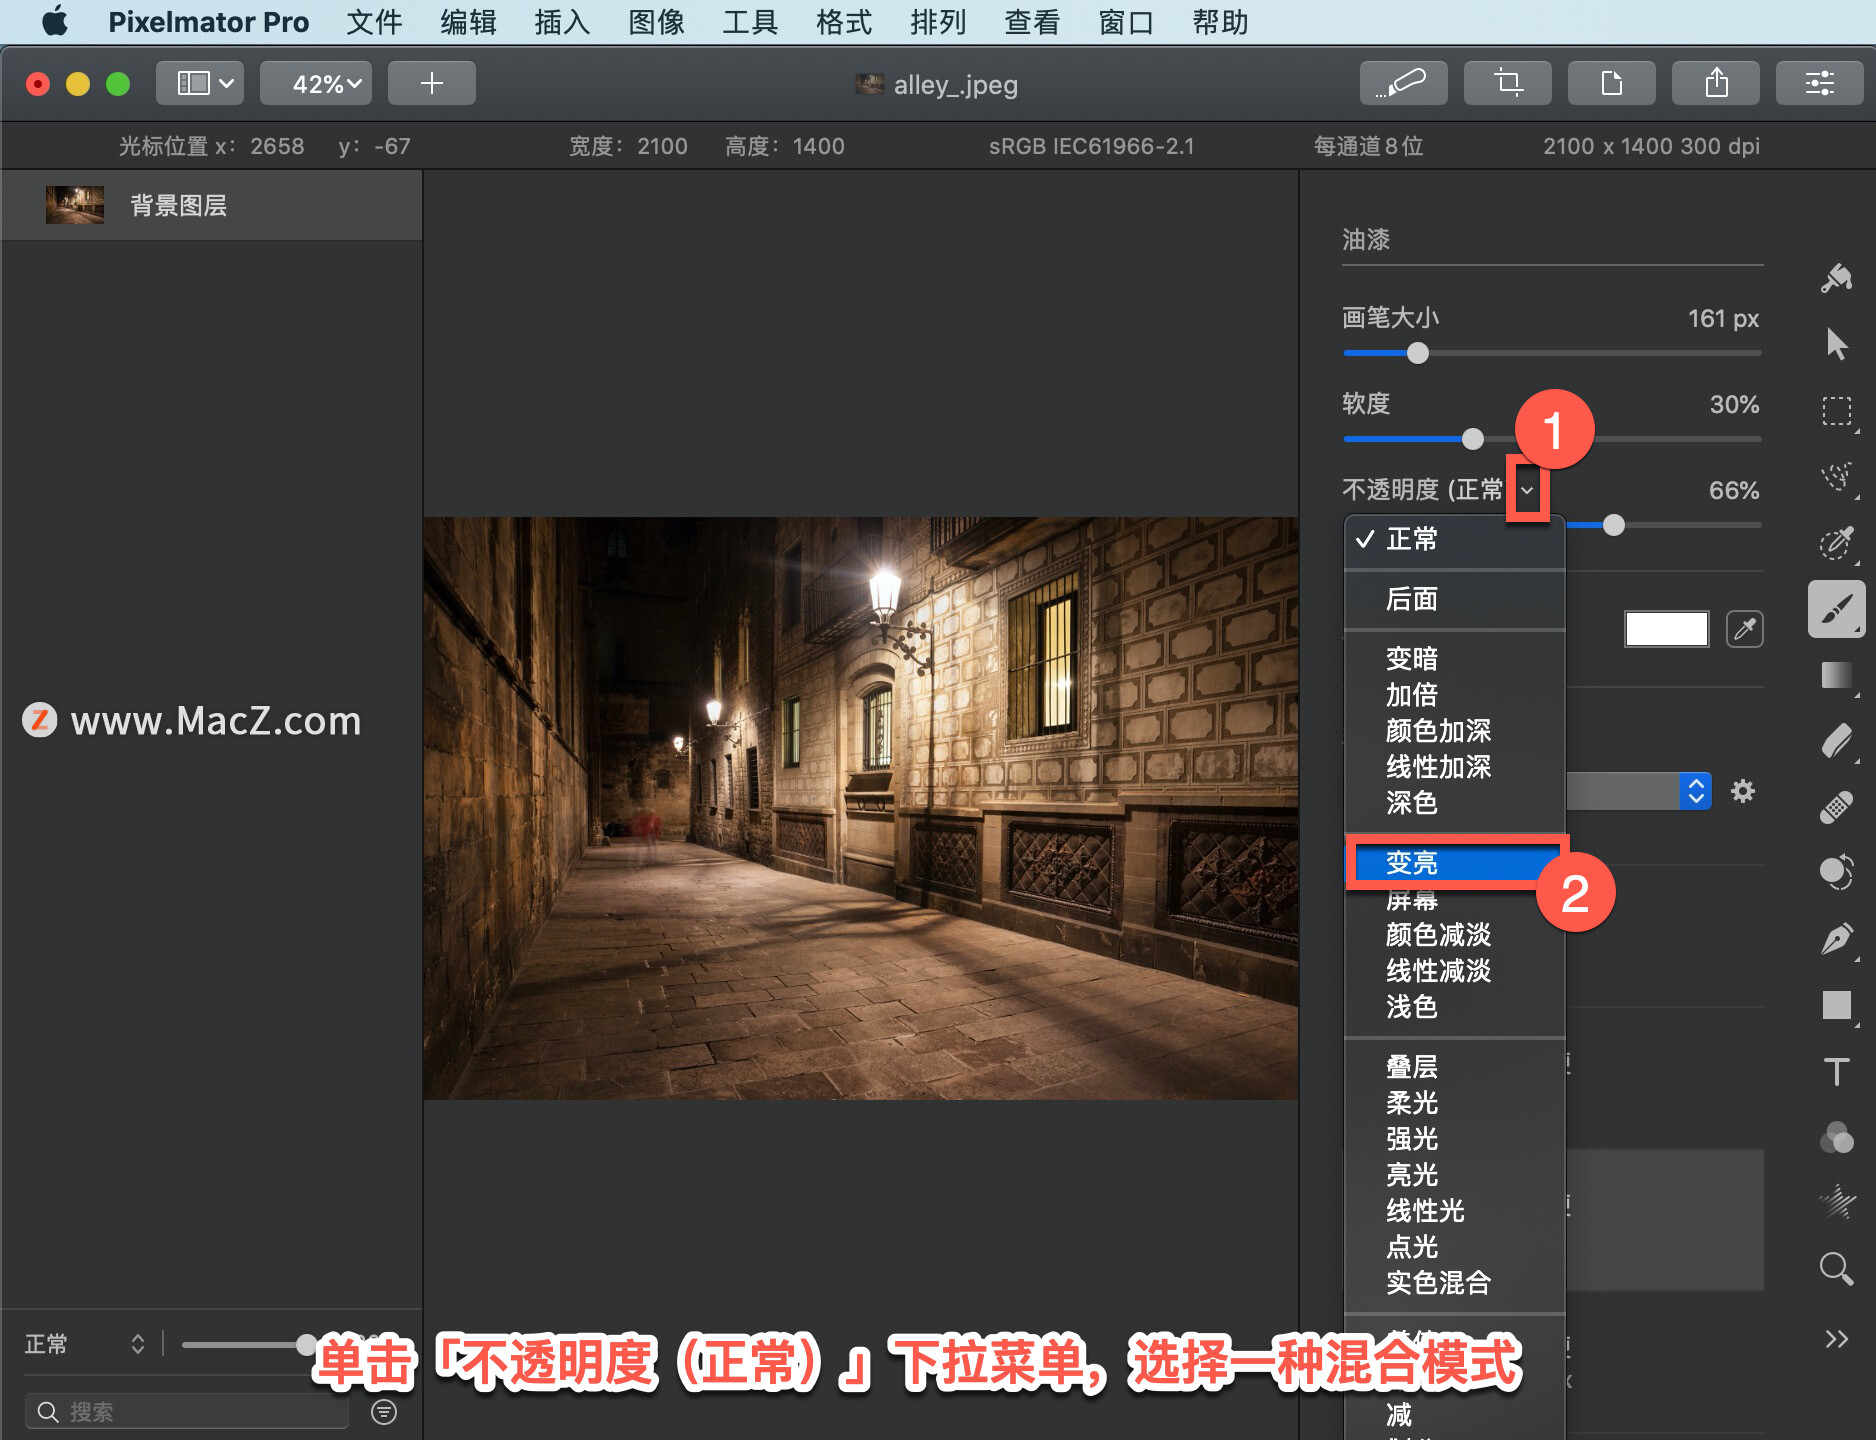Select the Zoom magnifier tool
The width and height of the screenshot is (1876, 1440).
click(1836, 1269)
